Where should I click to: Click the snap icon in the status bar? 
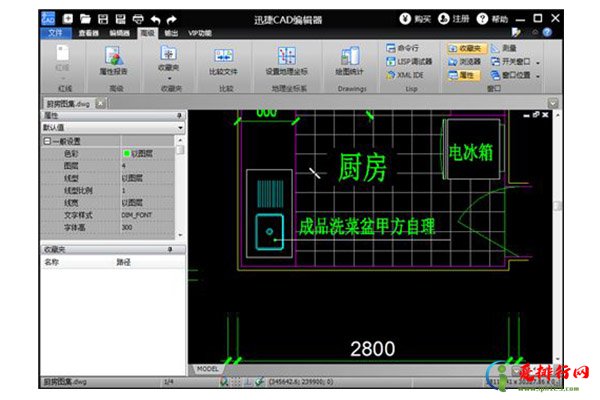point(259,382)
